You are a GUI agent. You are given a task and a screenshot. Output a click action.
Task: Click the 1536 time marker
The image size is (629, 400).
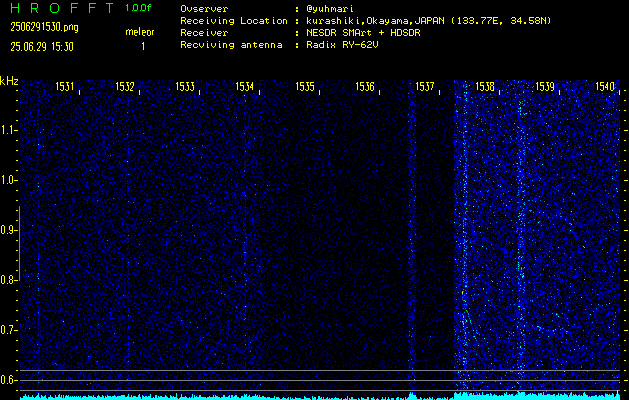(x=365, y=86)
